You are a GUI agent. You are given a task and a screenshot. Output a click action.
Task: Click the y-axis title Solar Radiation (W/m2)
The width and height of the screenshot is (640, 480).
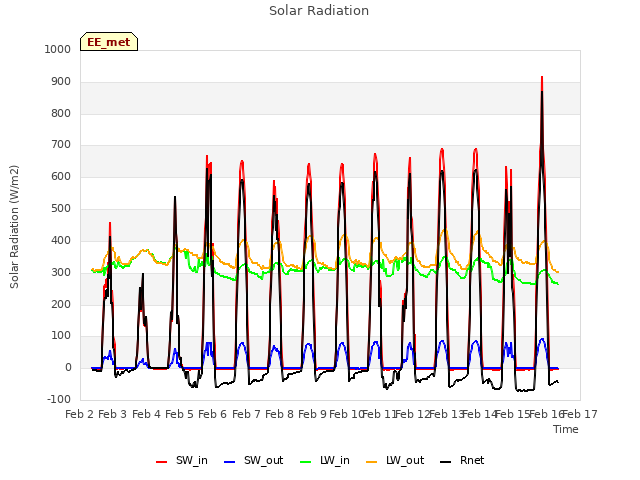point(14,227)
